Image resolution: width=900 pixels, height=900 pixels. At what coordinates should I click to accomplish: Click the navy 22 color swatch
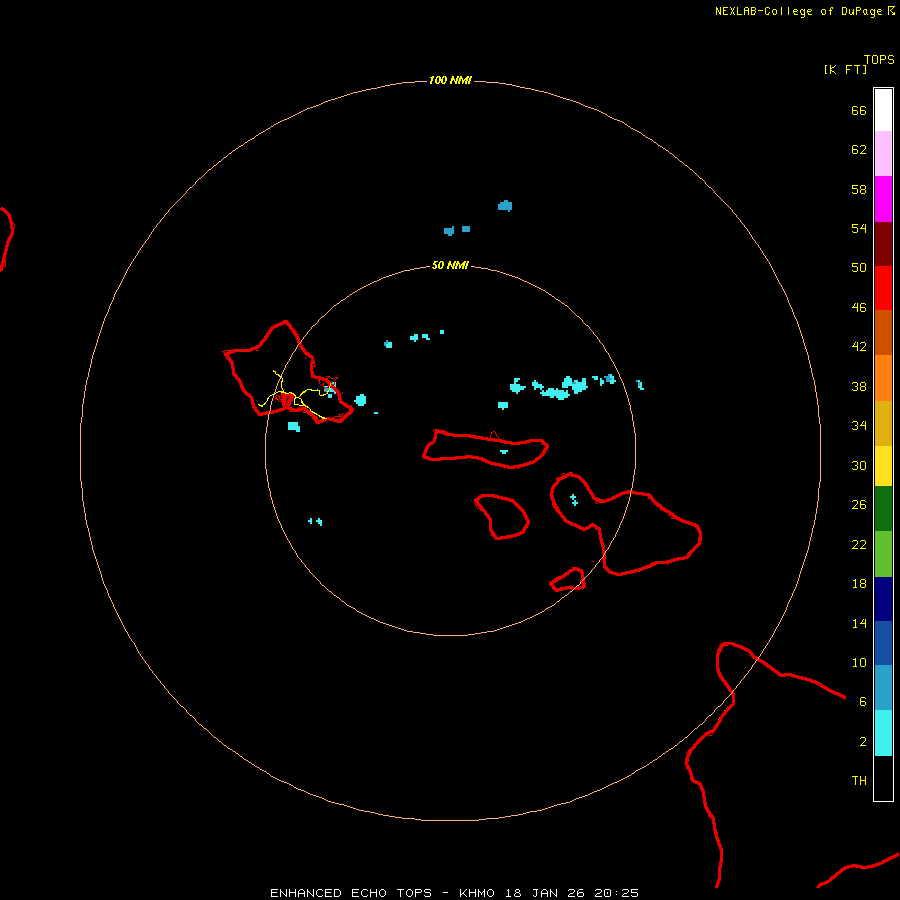[x=883, y=599]
